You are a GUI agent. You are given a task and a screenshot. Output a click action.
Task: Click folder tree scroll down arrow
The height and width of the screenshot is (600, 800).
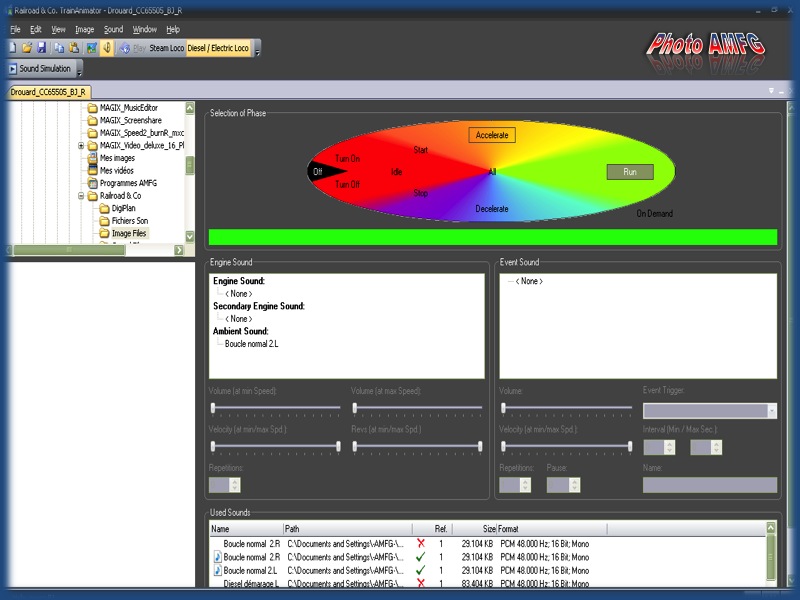coord(190,237)
